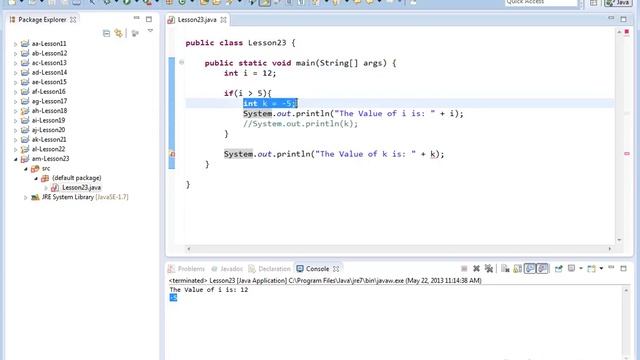Expand the aa-Lesson11 project
This screenshot has width=640, height=360.
click(x=16, y=44)
